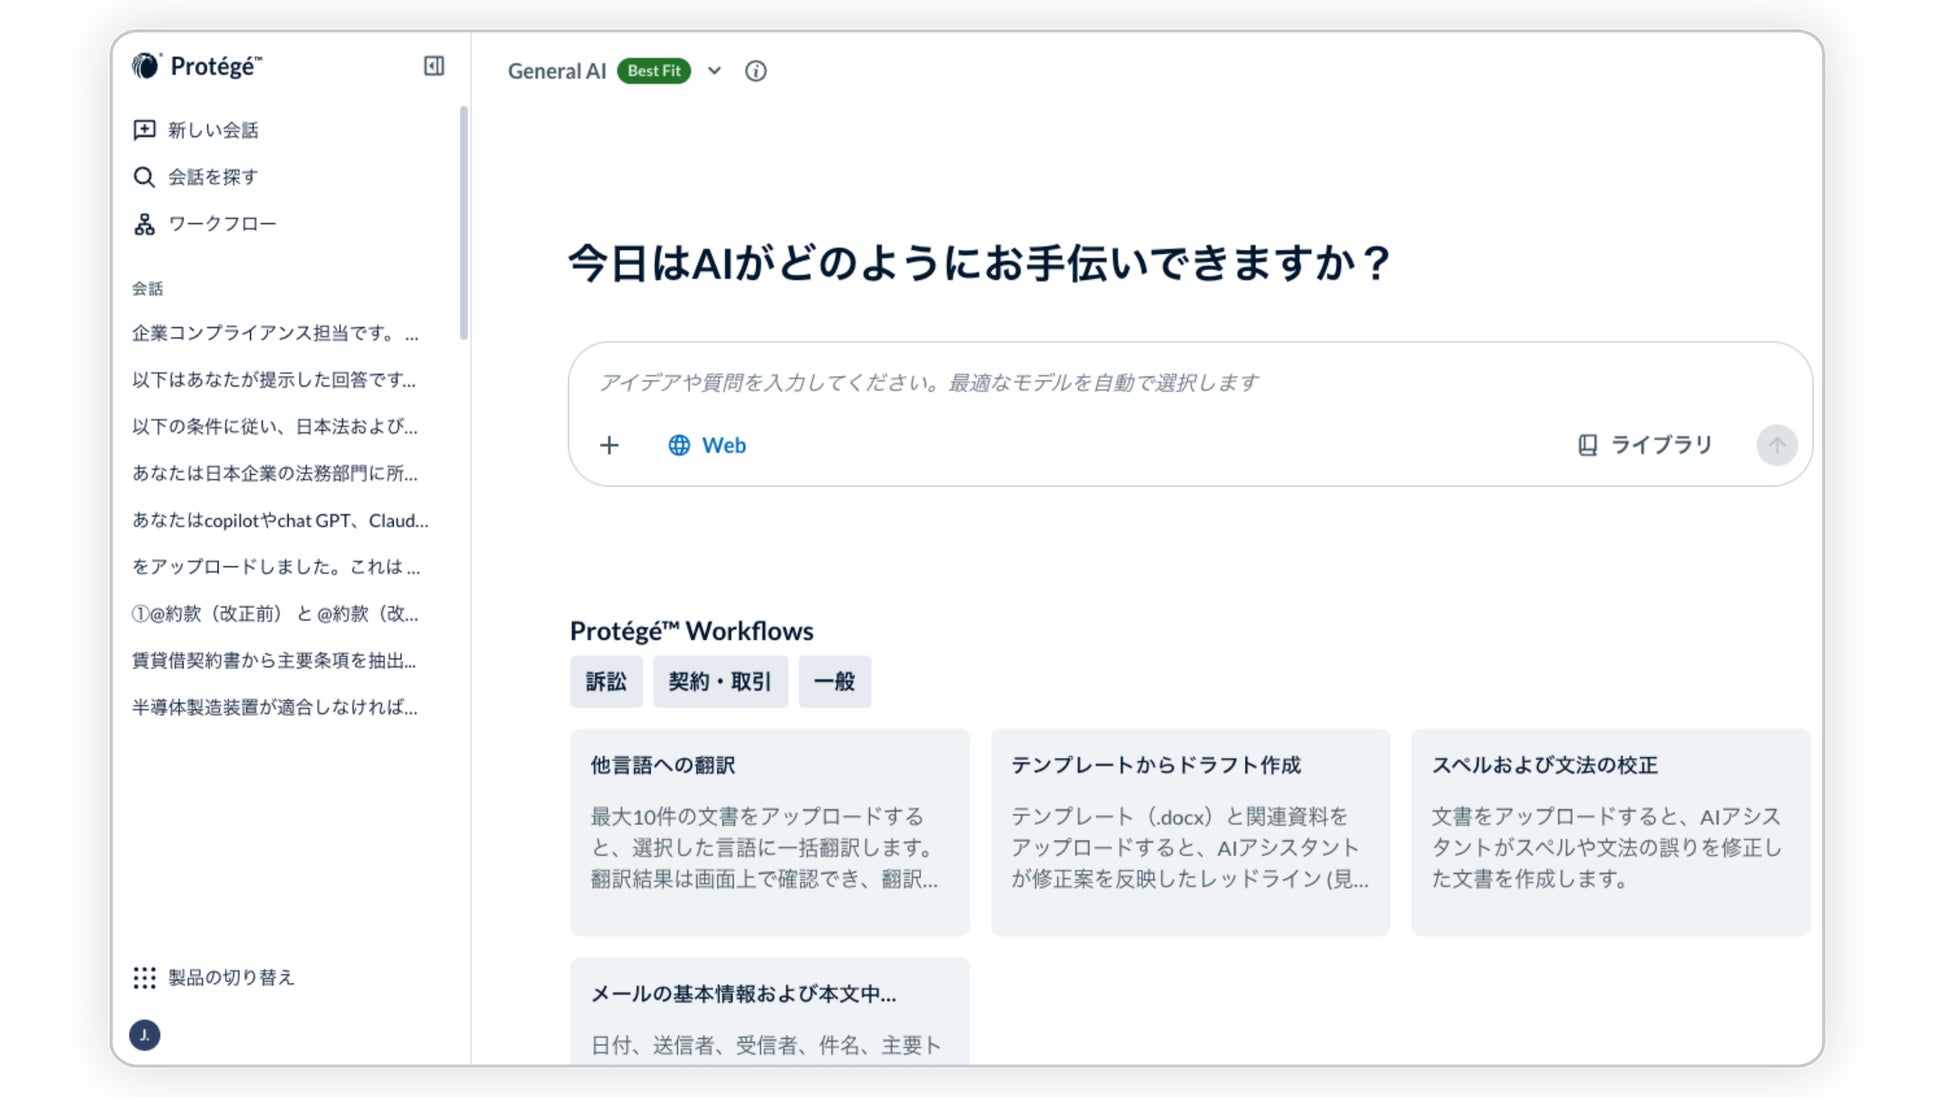1950x1097 pixels.
Task: Click the Best Fit badge
Action: coord(654,71)
